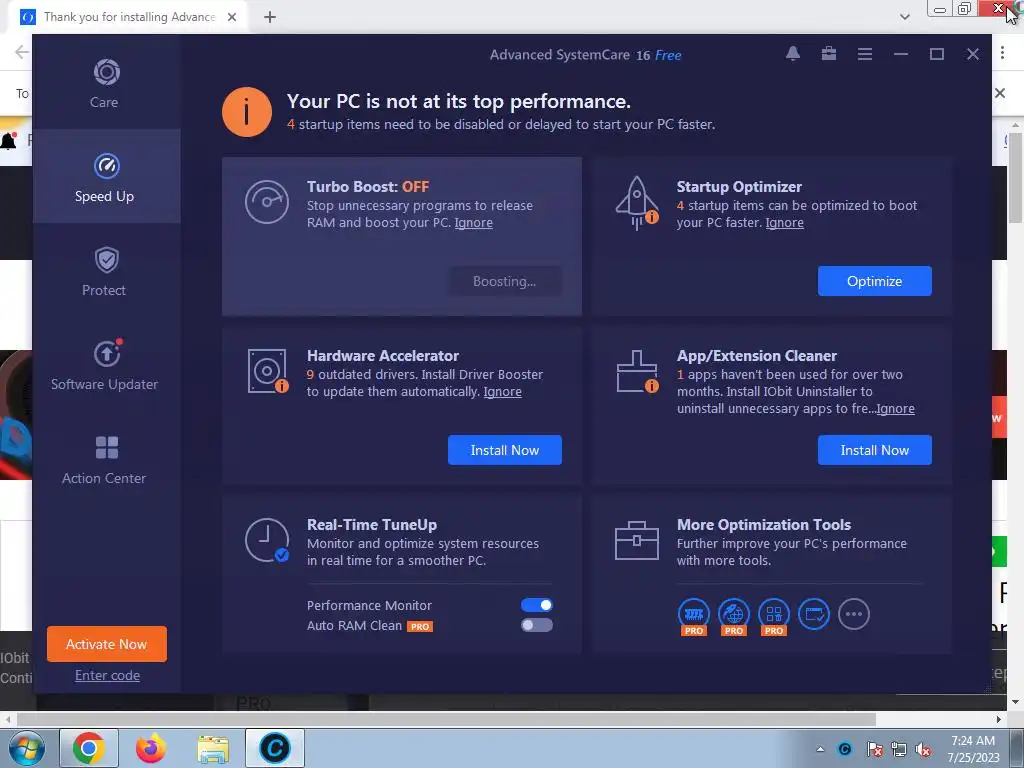1024x768 pixels.
Task: Click the Action Center flag tray icon
Action: tap(874, 750)
